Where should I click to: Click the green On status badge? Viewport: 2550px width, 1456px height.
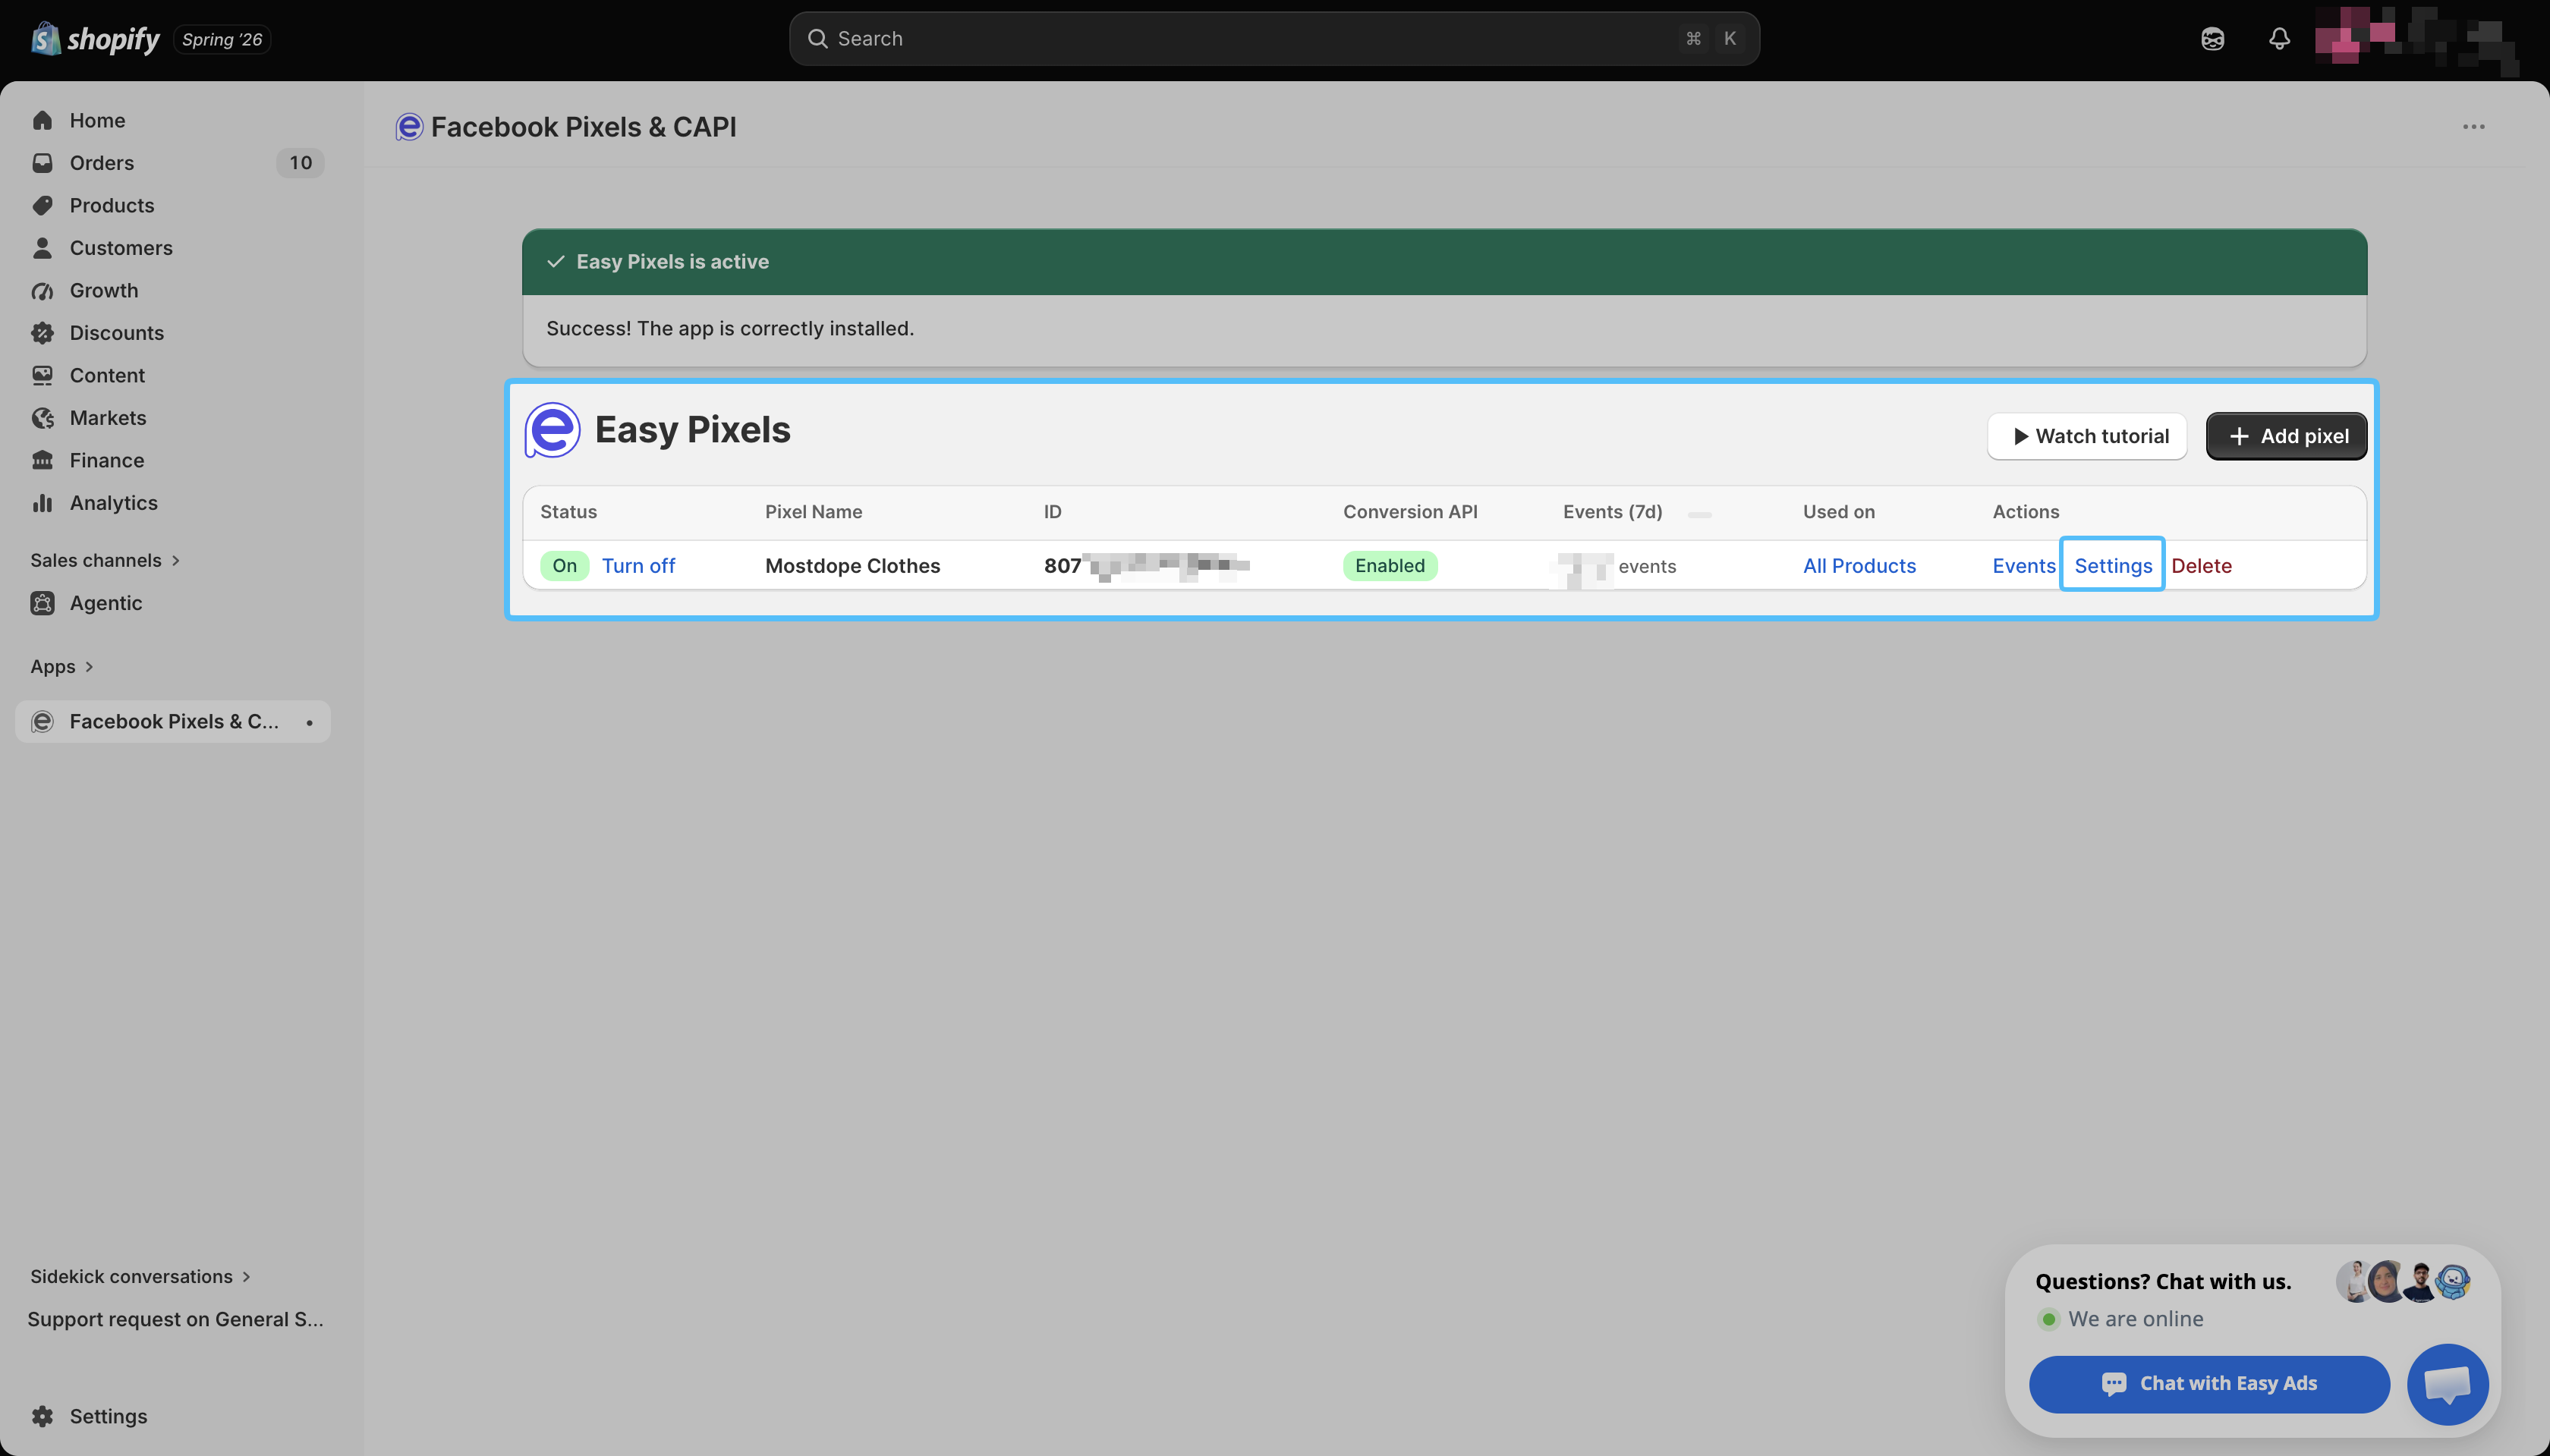point(564,566)
